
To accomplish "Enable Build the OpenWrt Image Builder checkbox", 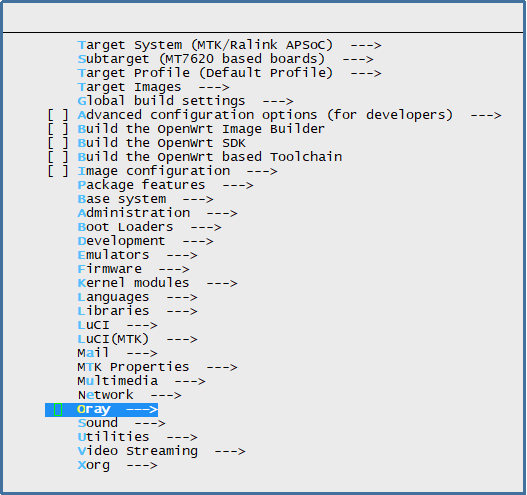I will click(58, 129).
